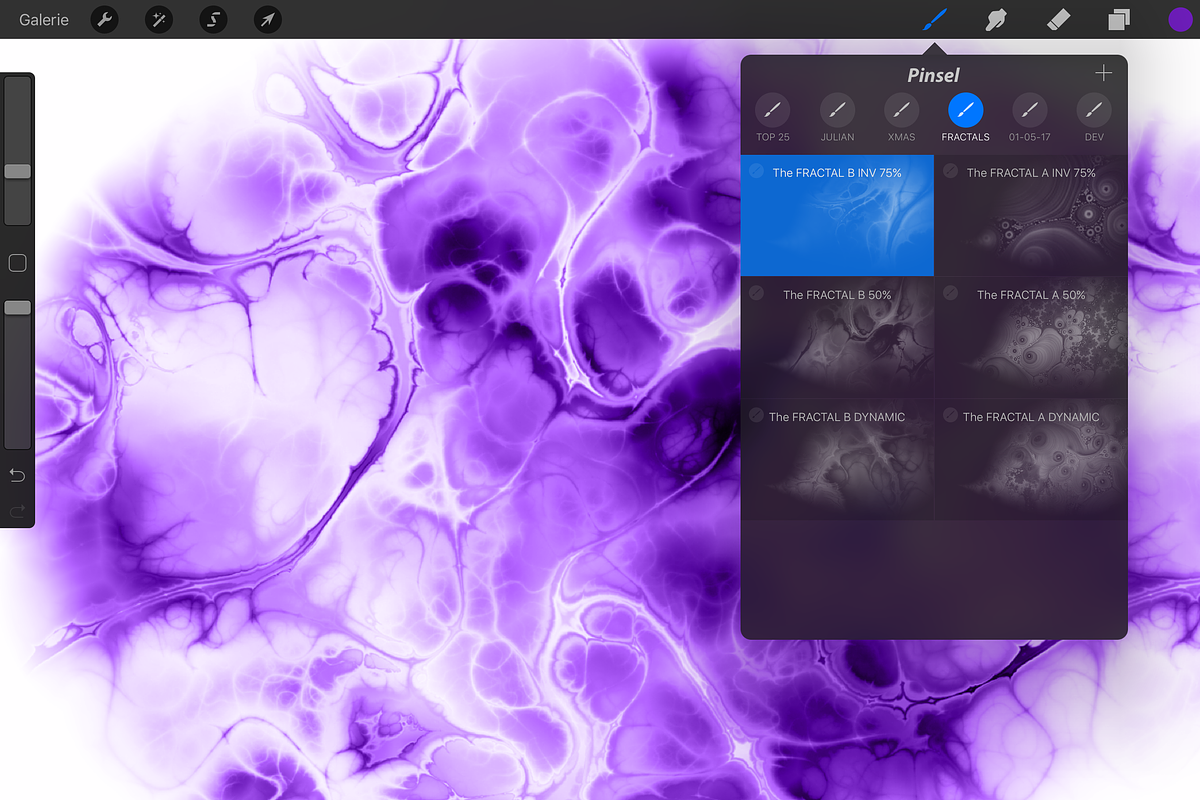Activate the Selection tool
This screenshot has width=1200, height=800.
point(213,19)
